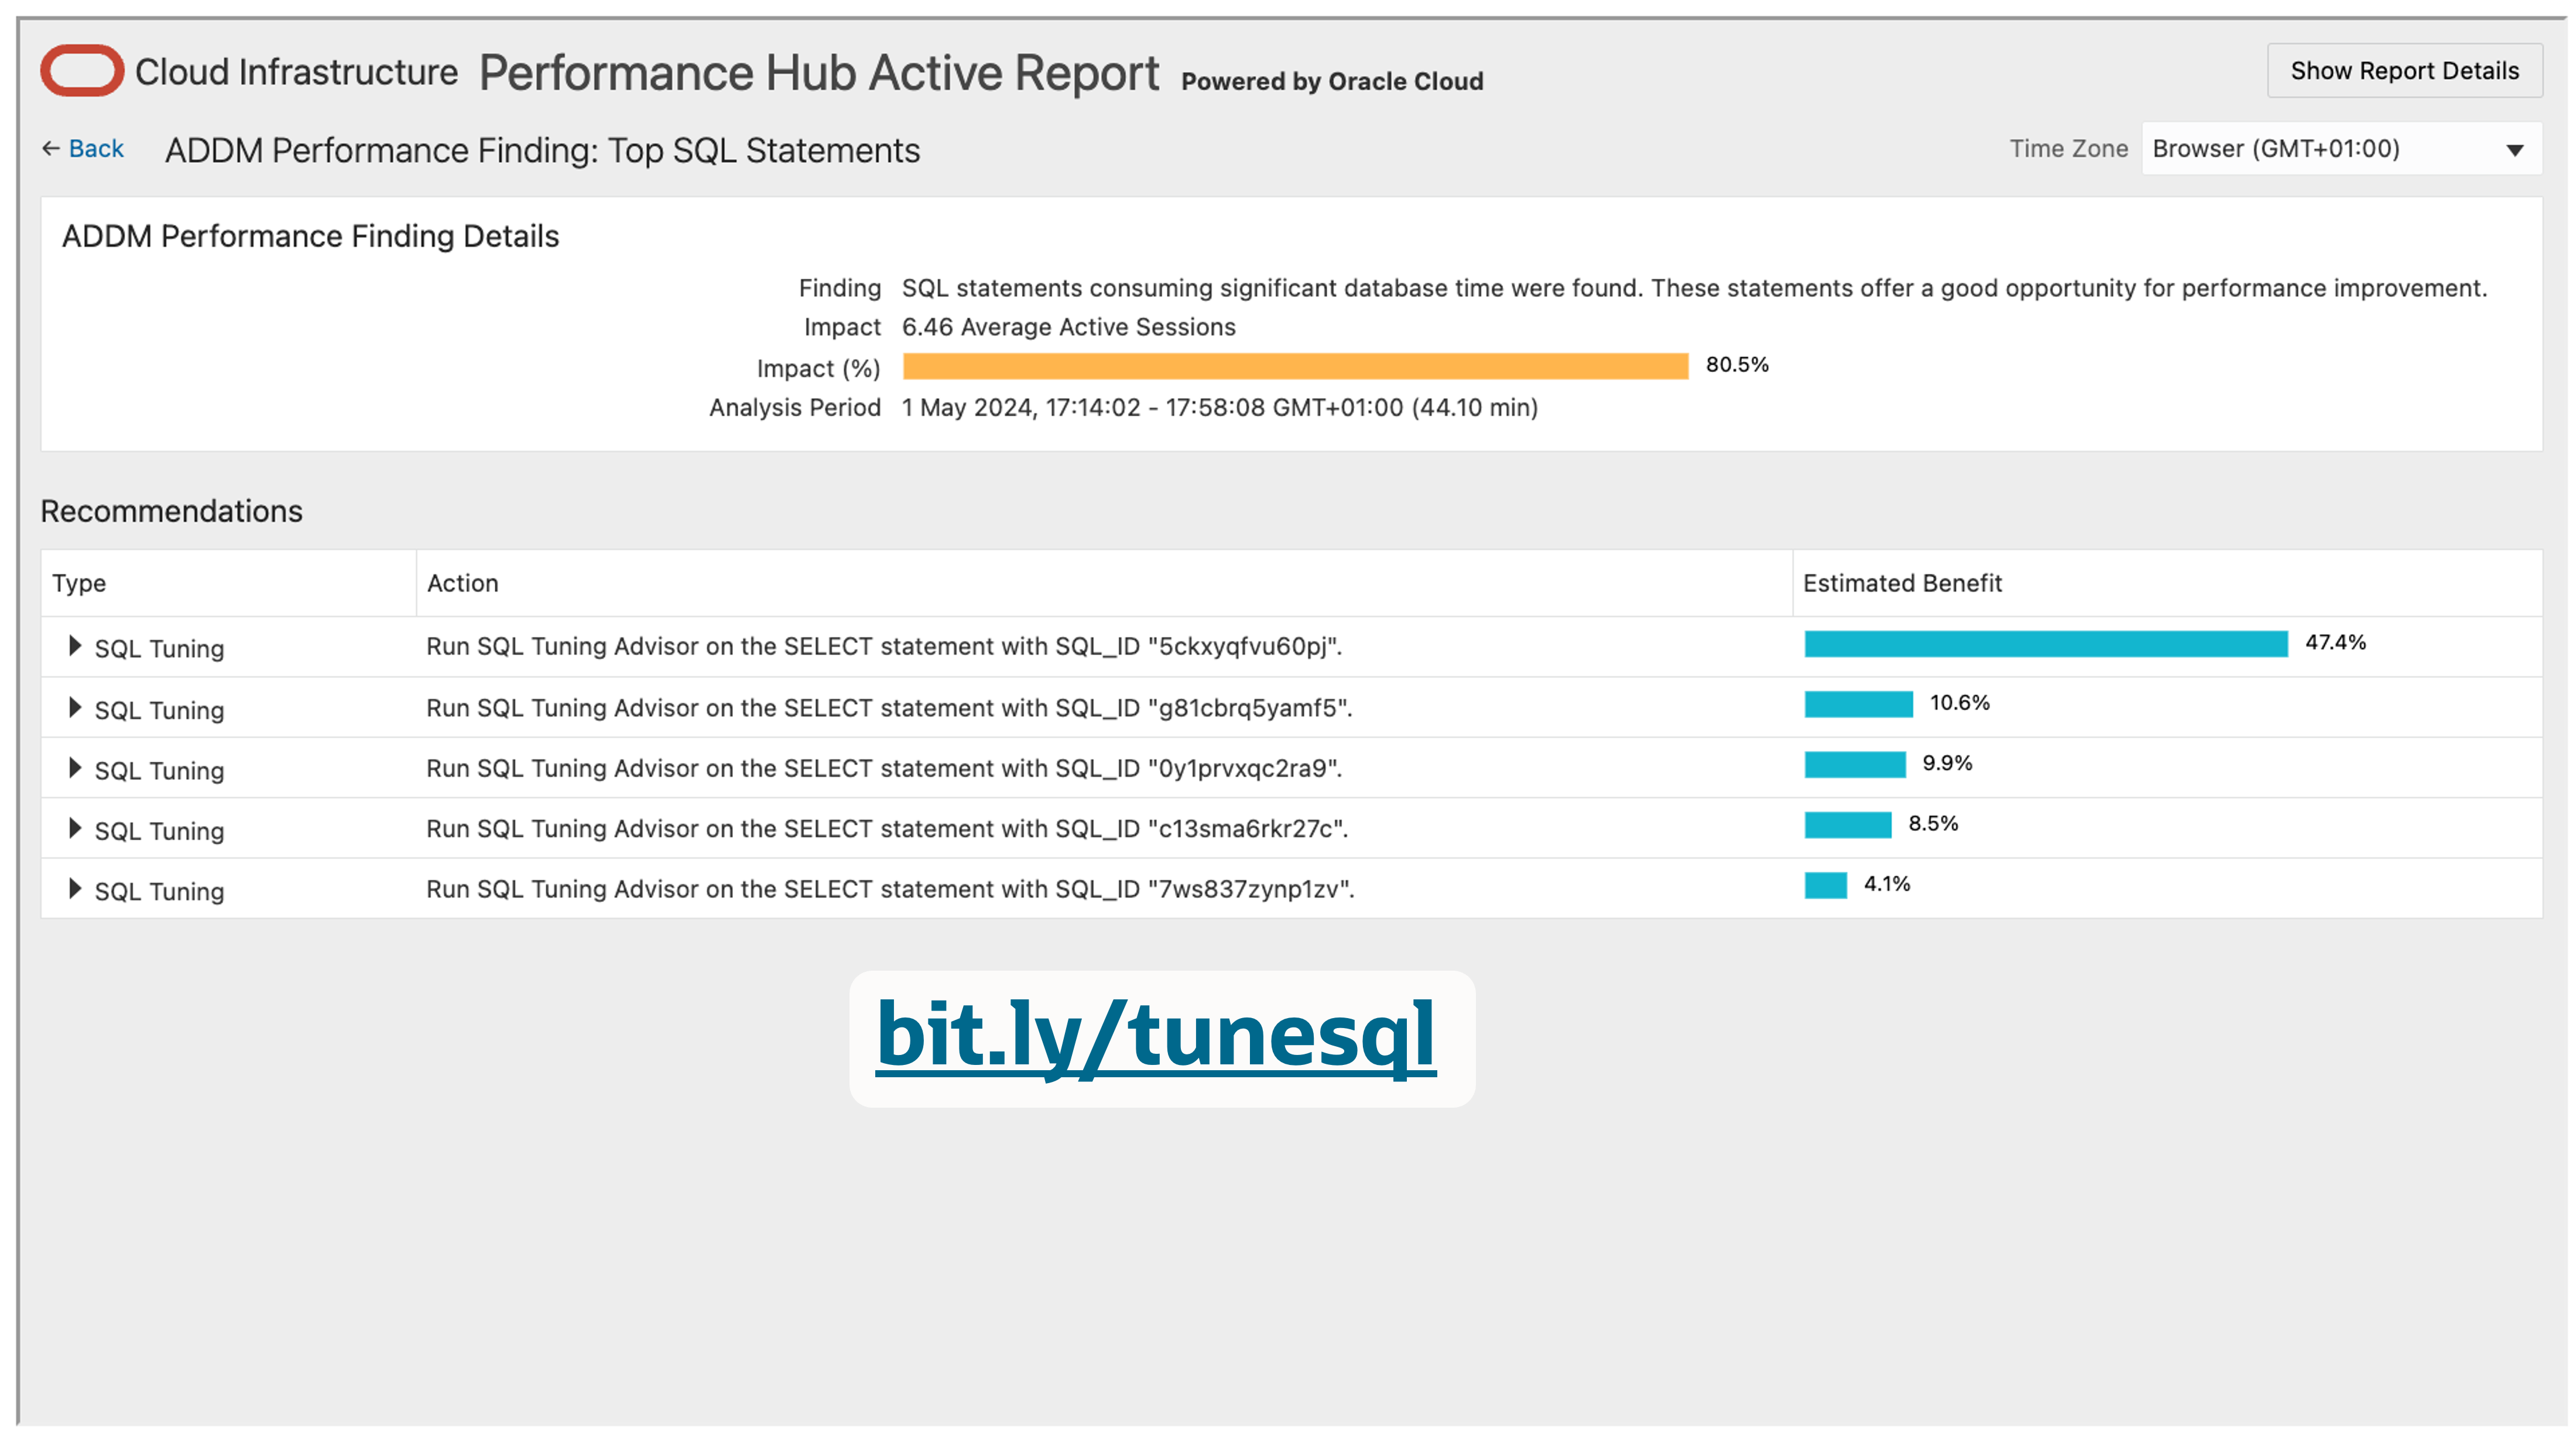Click the back arrow icon next to Back

coord(50,147)
